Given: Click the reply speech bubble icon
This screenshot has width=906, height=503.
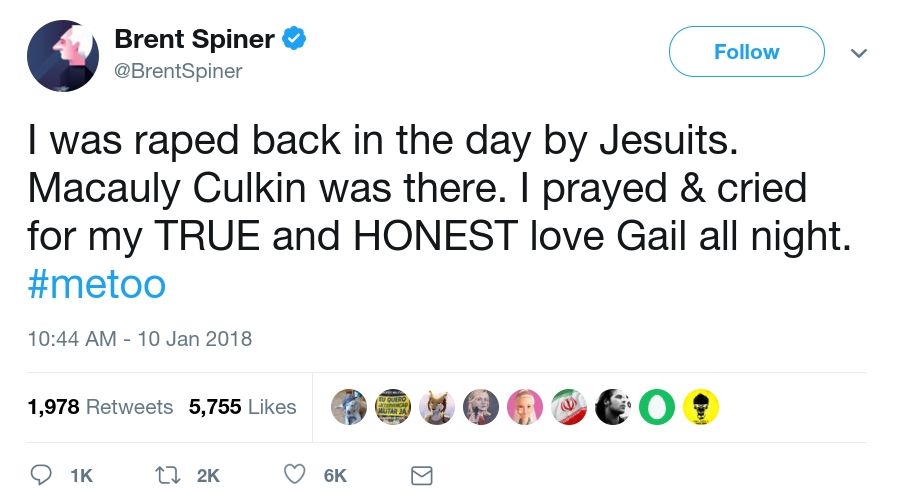Looking at the screenshot, I should click(x=42, y=476).
